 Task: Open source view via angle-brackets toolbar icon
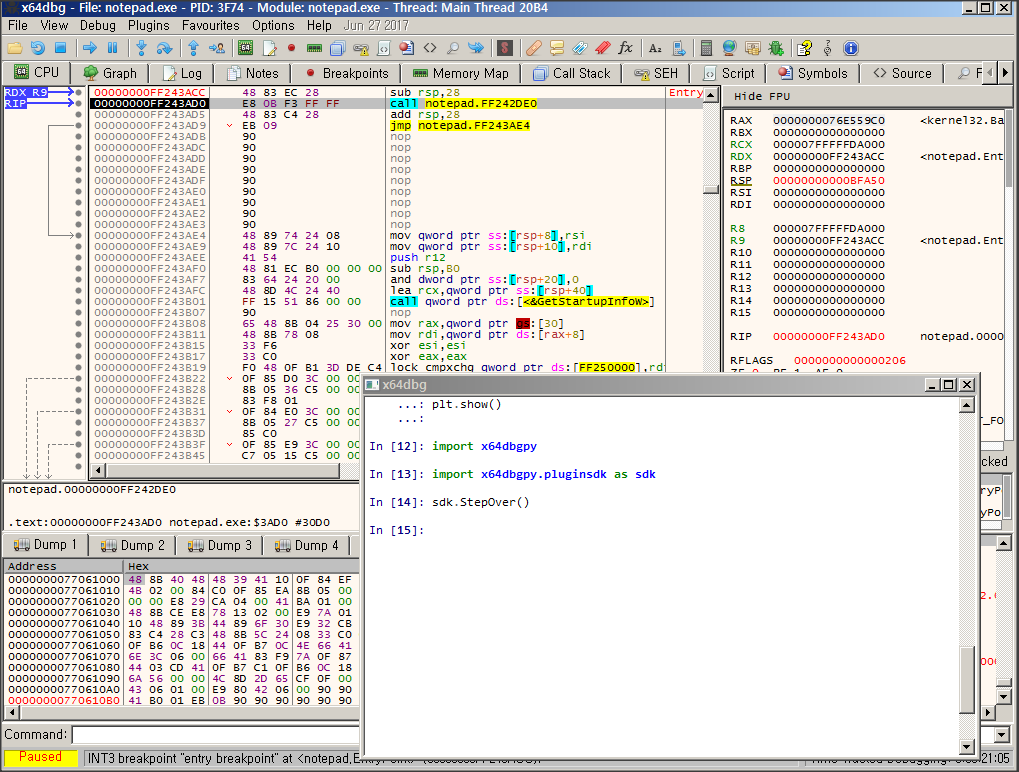pos(430,48)
